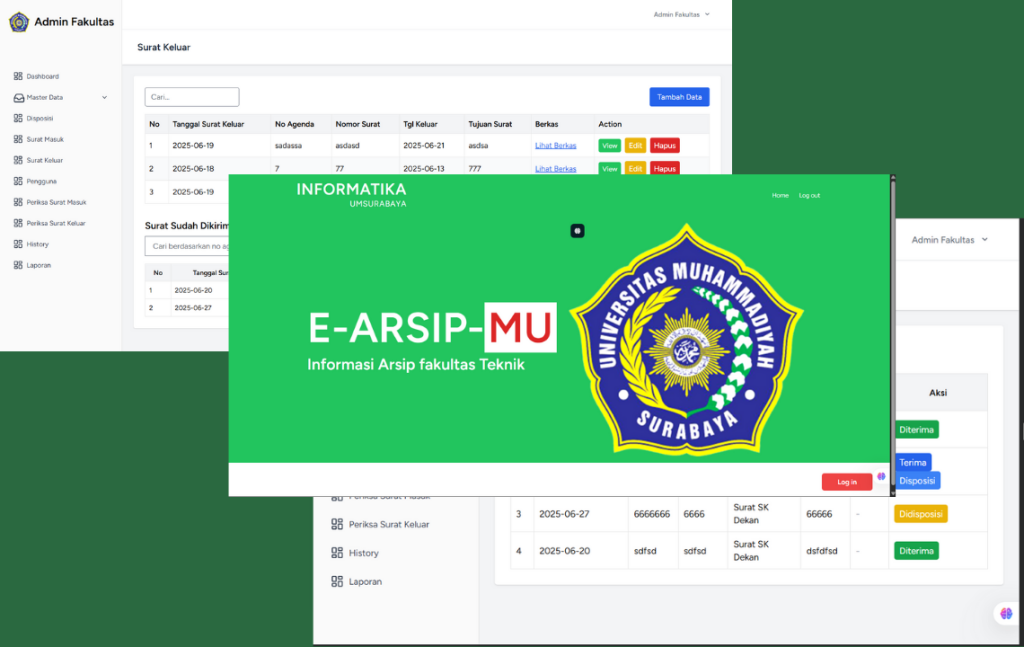This screenshot has height=647, width=1024.
Task: Click the Tanggal Surat Keluar column header
Action: [208, 124]
